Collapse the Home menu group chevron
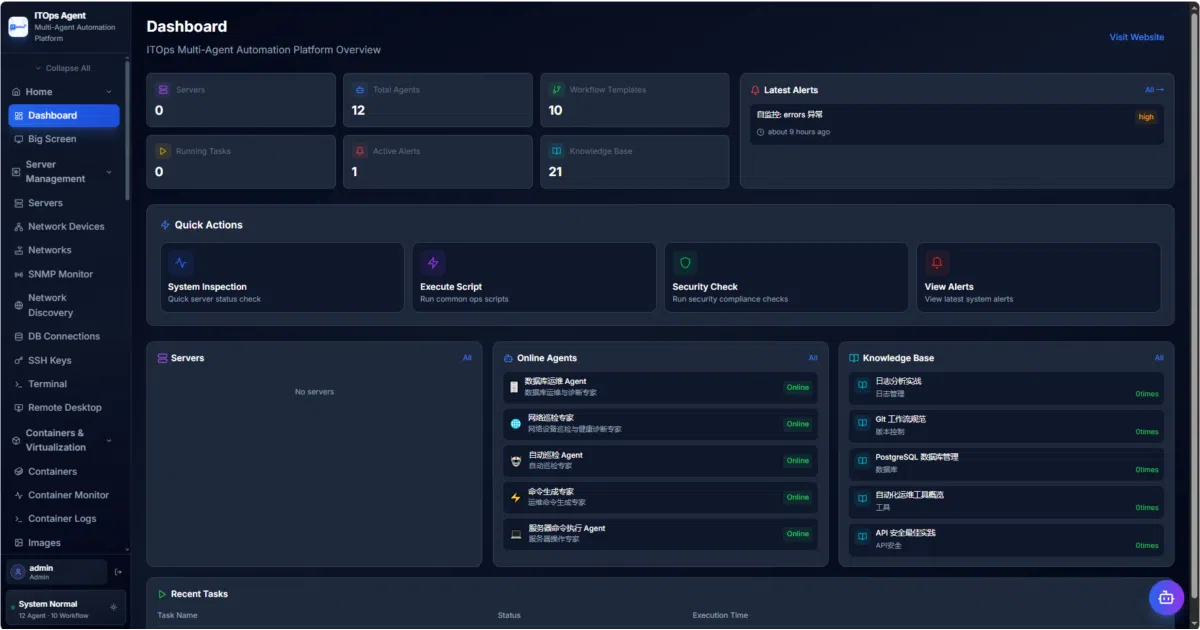The image size is (1200, 630). tap(109, 92)
